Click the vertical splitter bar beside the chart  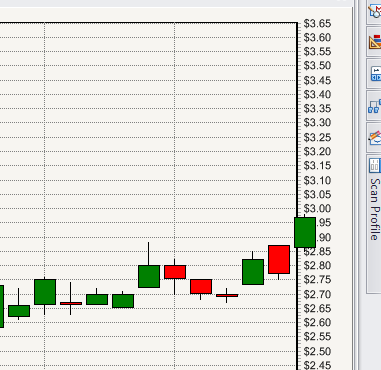click(x=355, y=185)
